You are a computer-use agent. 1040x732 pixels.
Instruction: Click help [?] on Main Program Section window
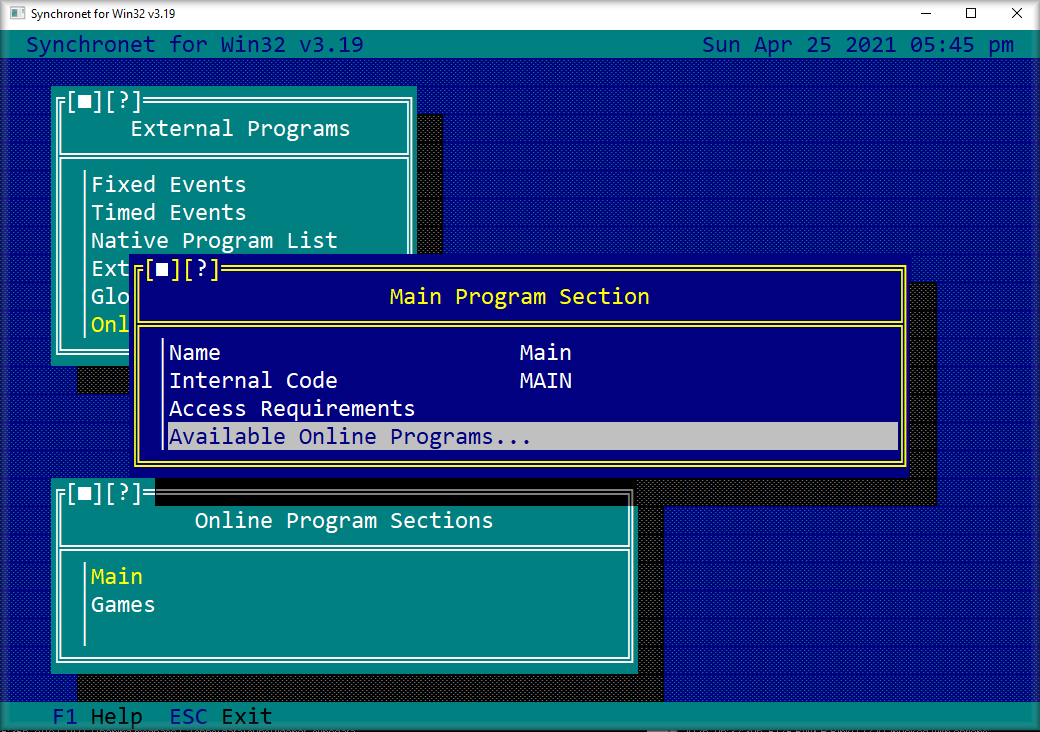(x=201, y=269)
